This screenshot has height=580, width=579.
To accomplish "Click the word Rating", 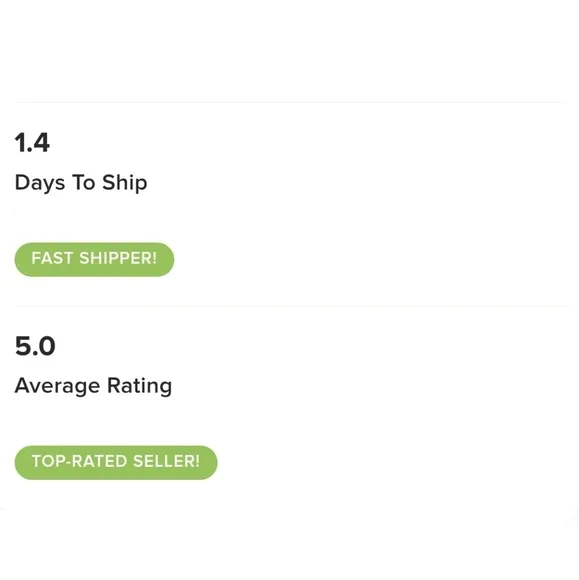I will (139, 387).
